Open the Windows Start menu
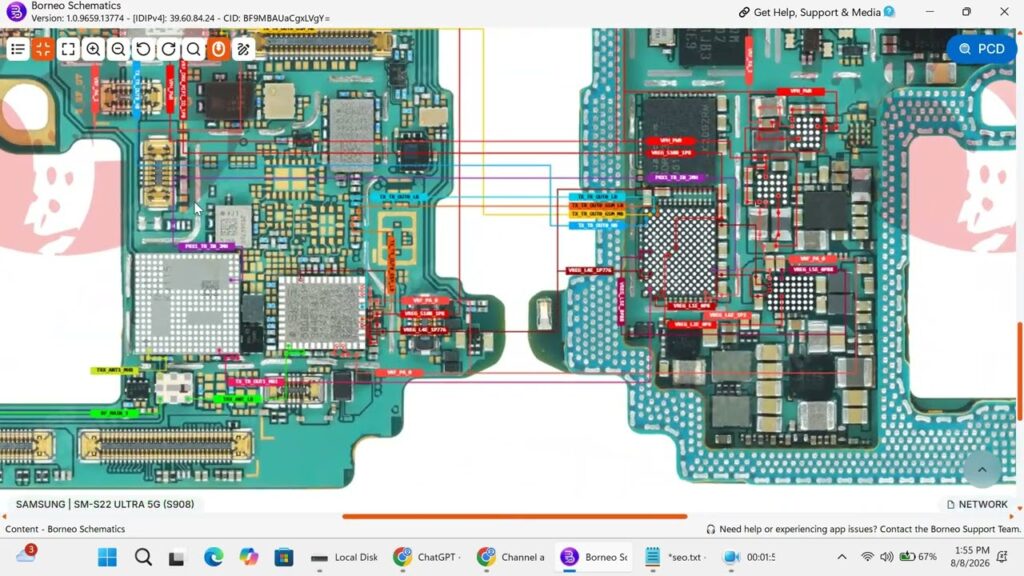Viewport: 1024px width, 576px height. pos(107,557)
